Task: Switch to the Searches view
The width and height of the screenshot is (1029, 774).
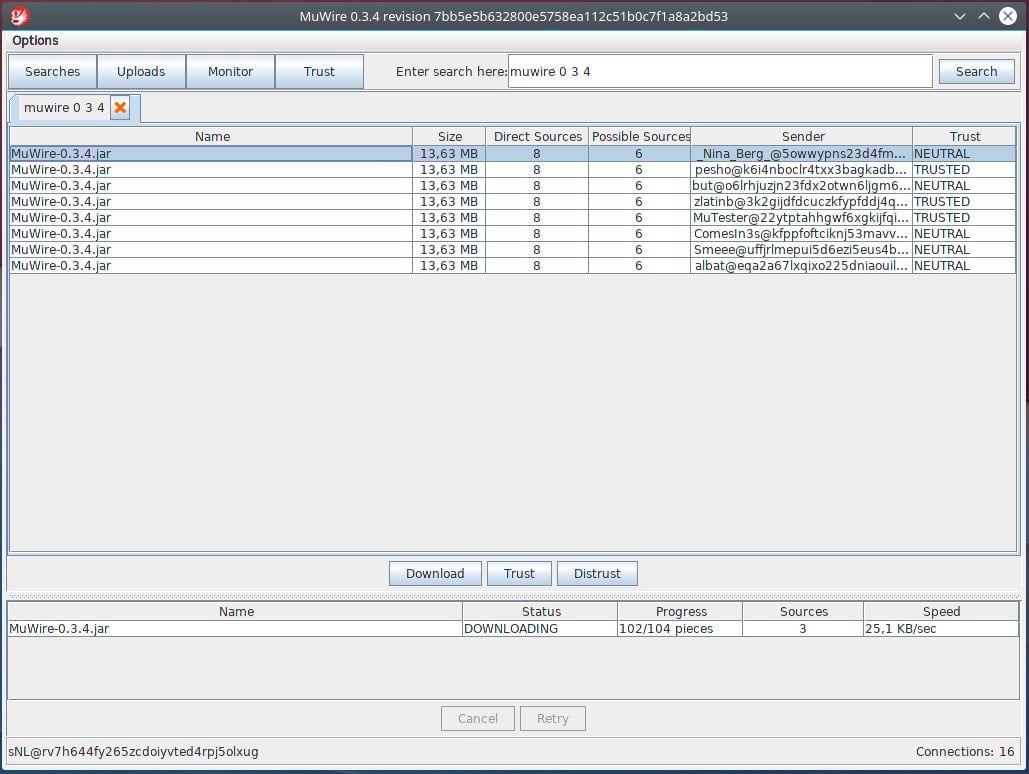Action: (x=52, y=72)
